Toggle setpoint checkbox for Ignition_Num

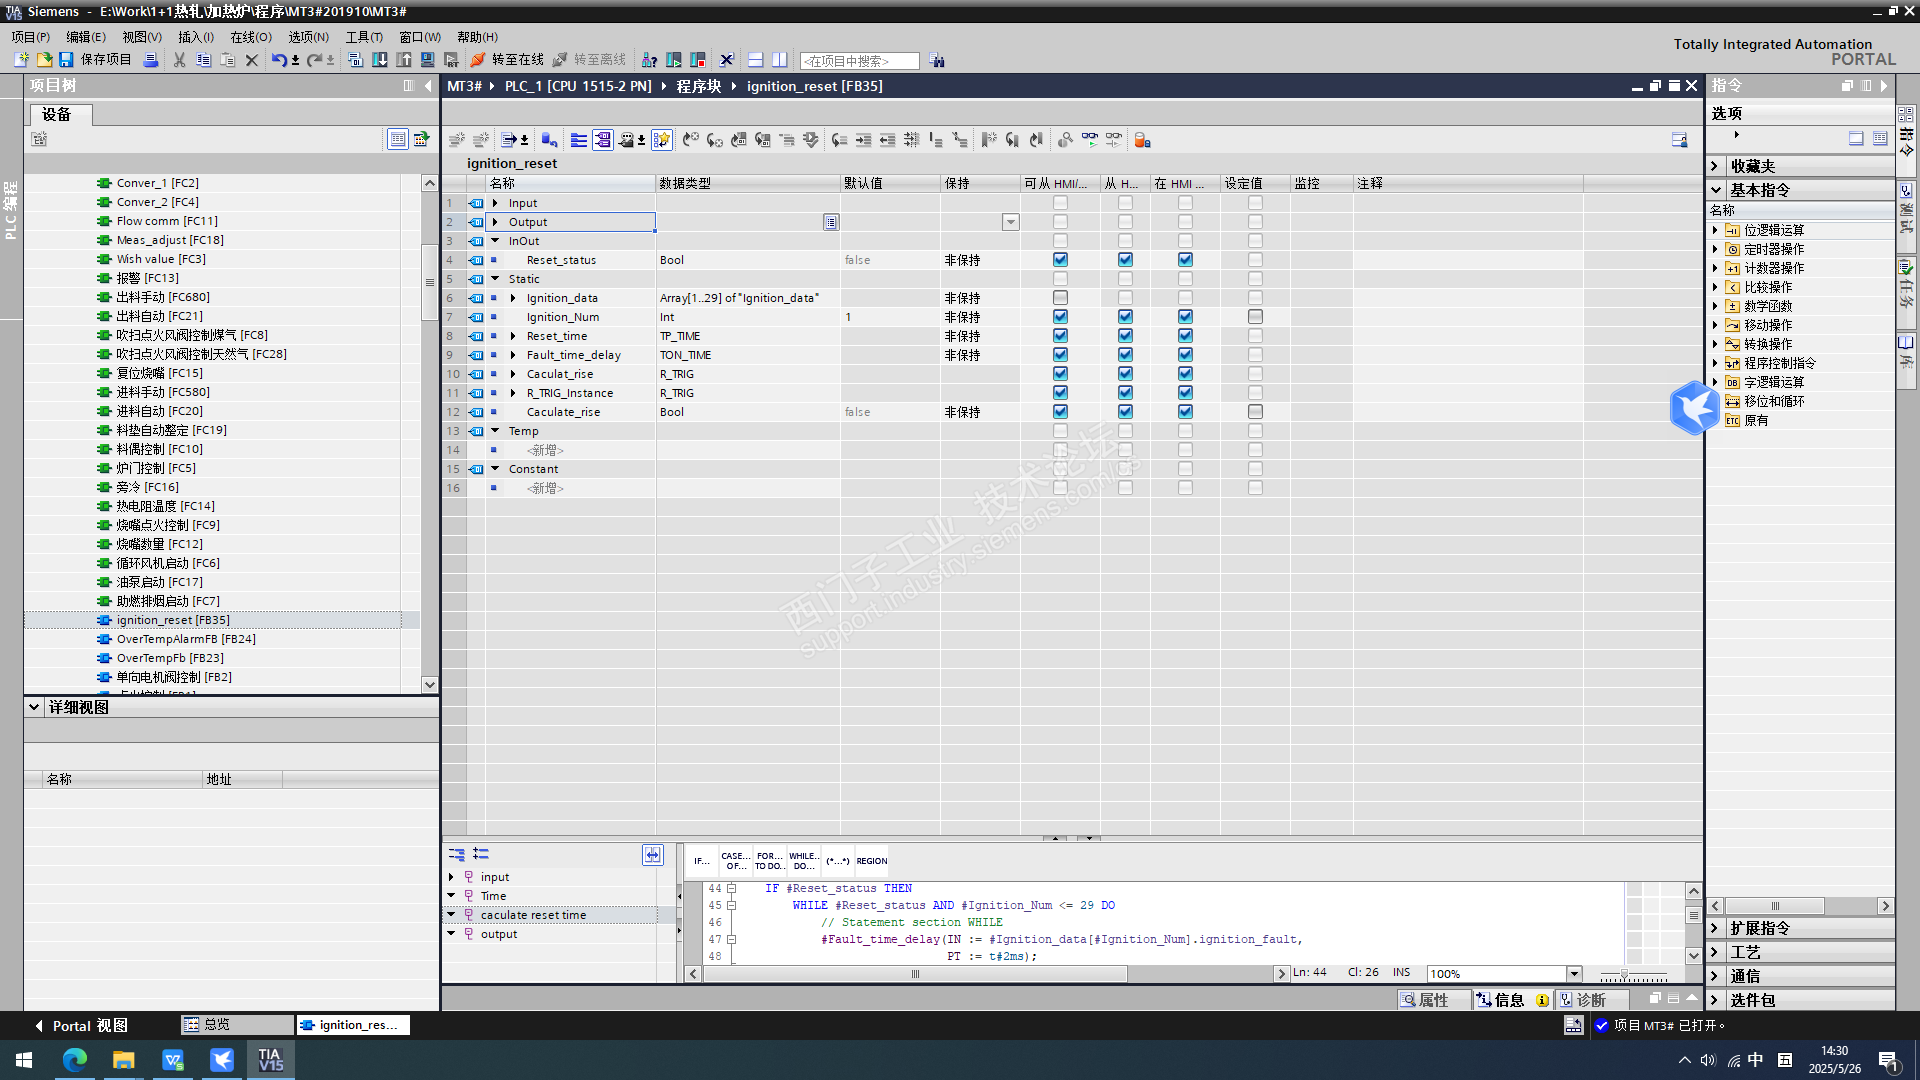pos(1255,317)
